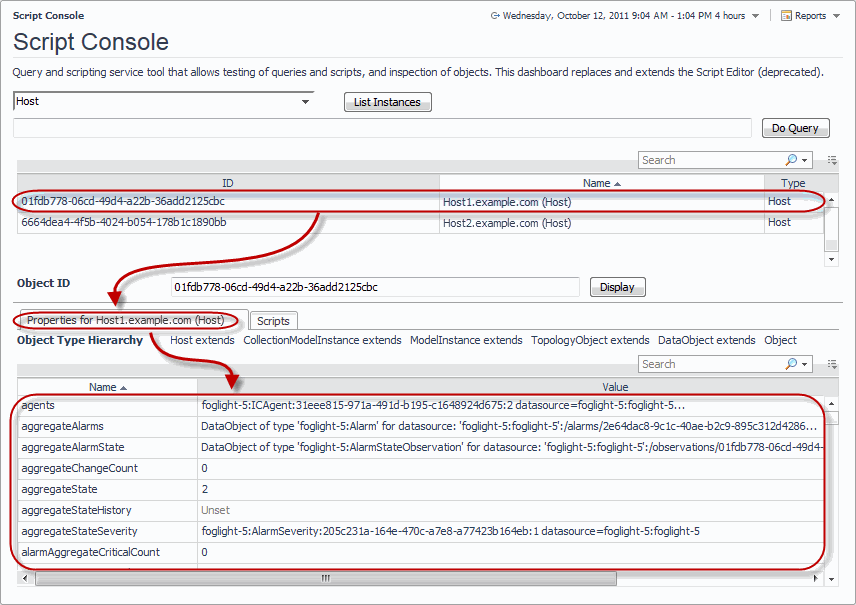Open the Host type combo box arrow
856x605 pixels.
point(306,102)
